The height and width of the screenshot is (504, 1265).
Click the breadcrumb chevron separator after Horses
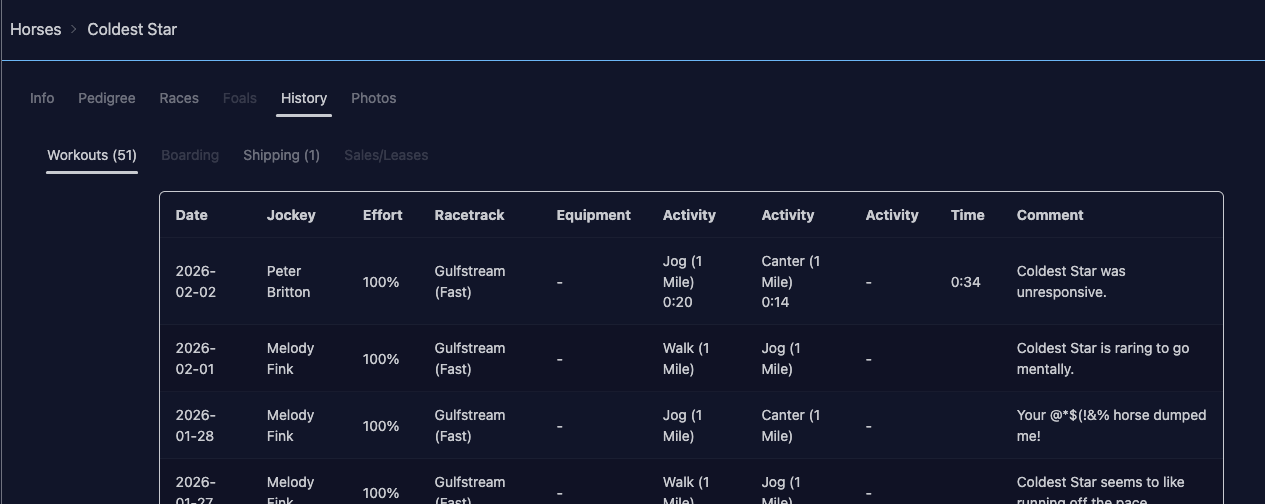pos(74,30)
